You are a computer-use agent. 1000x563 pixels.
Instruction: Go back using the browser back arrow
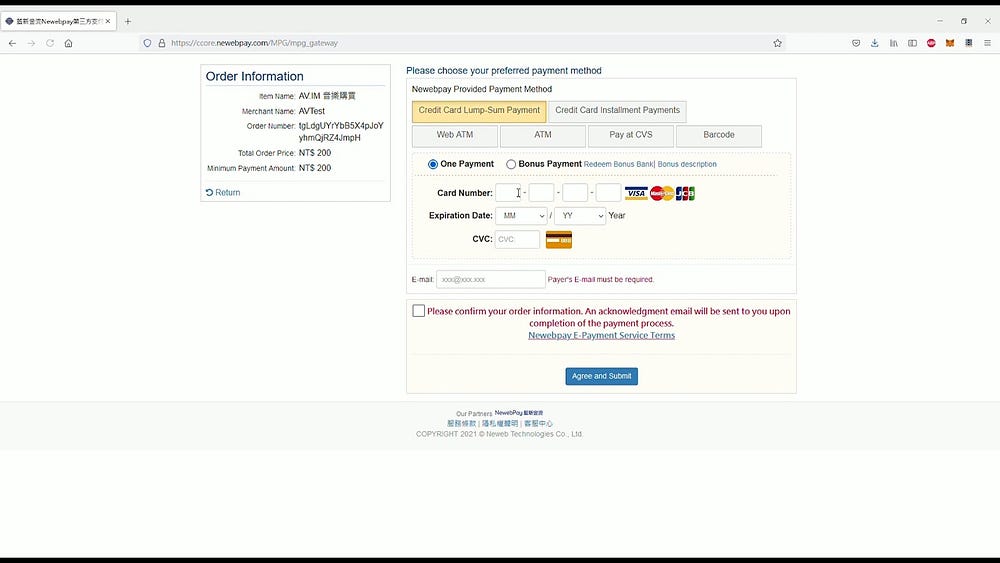(x=12, y=43)
